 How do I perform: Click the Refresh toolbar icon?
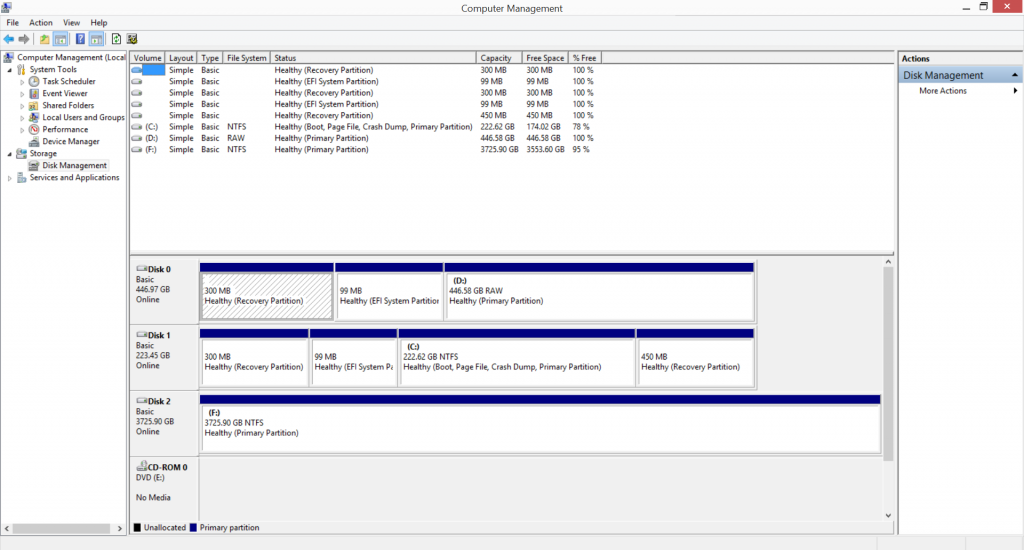pyautogui.click(x=116, y=39)
